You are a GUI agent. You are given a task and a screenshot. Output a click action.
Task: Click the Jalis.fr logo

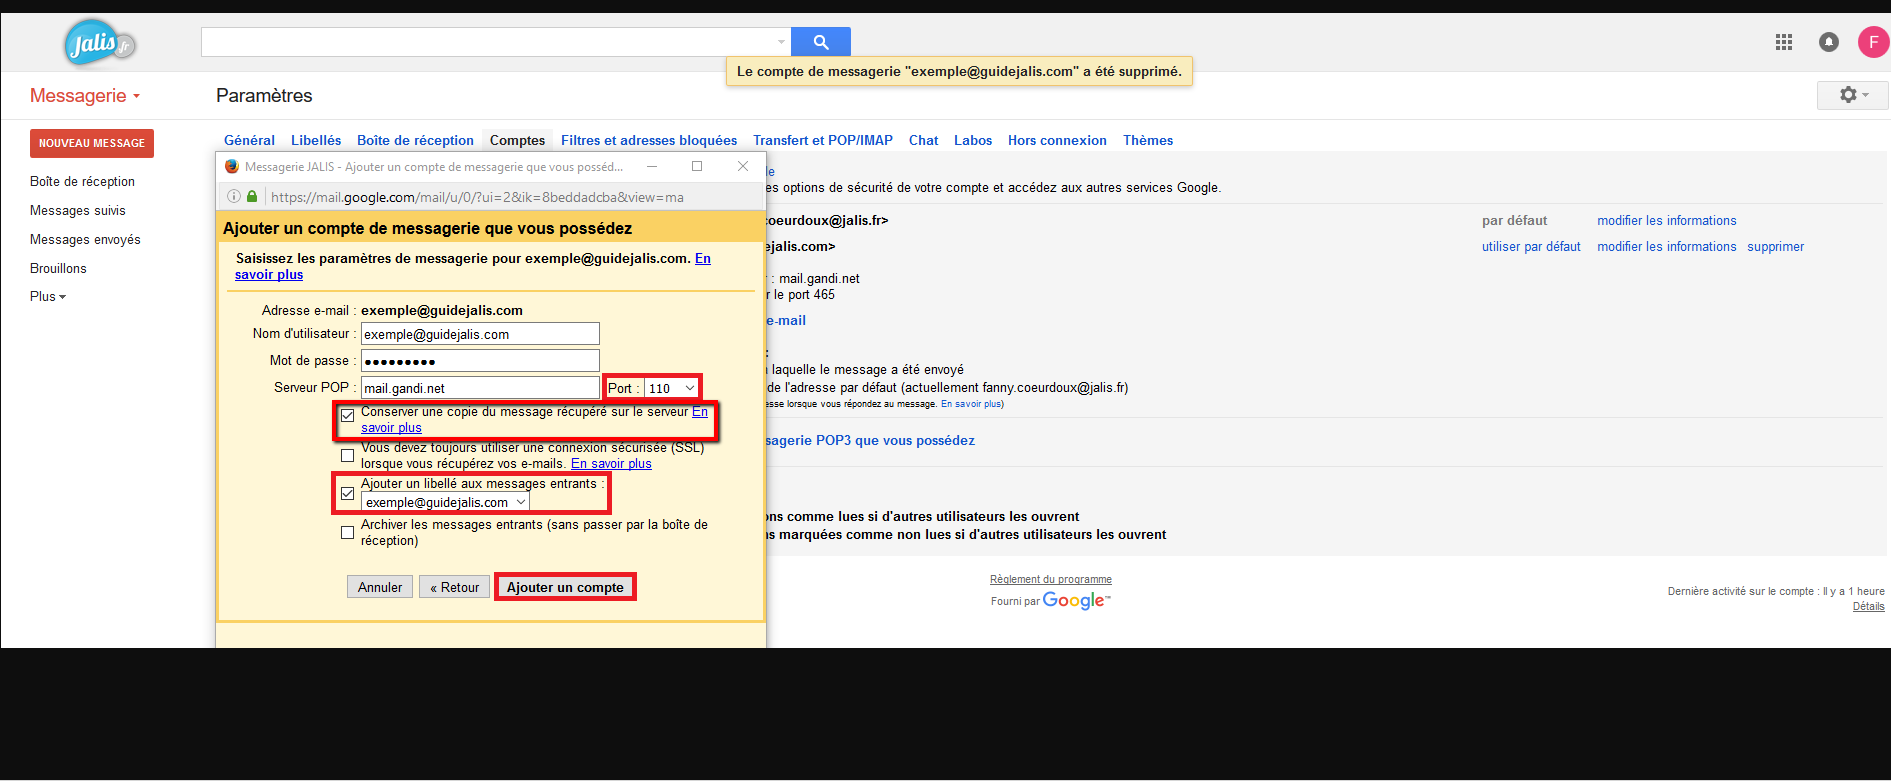coord(99,44)
